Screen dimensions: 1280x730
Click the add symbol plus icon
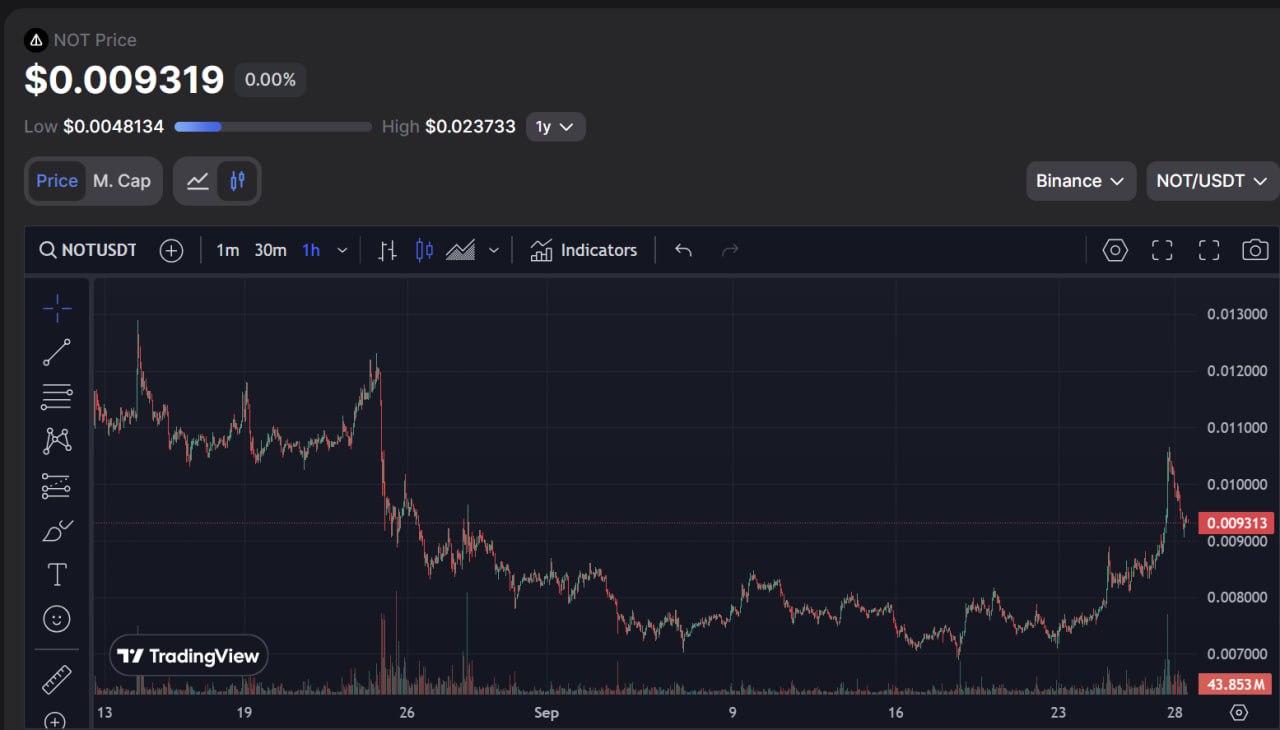[x=171, y=250]
